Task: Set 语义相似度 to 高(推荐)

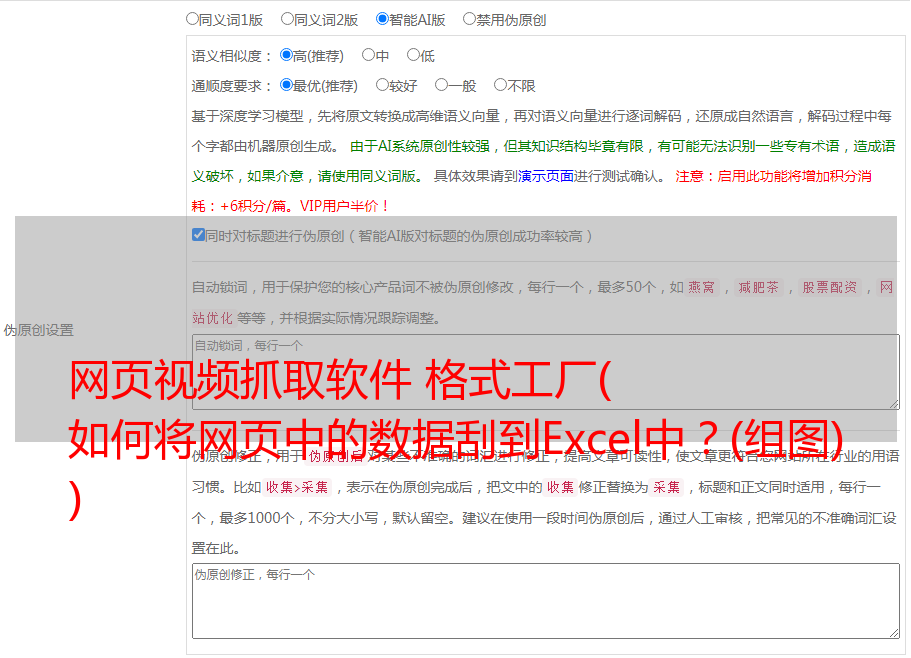Action: coord(286,55)
